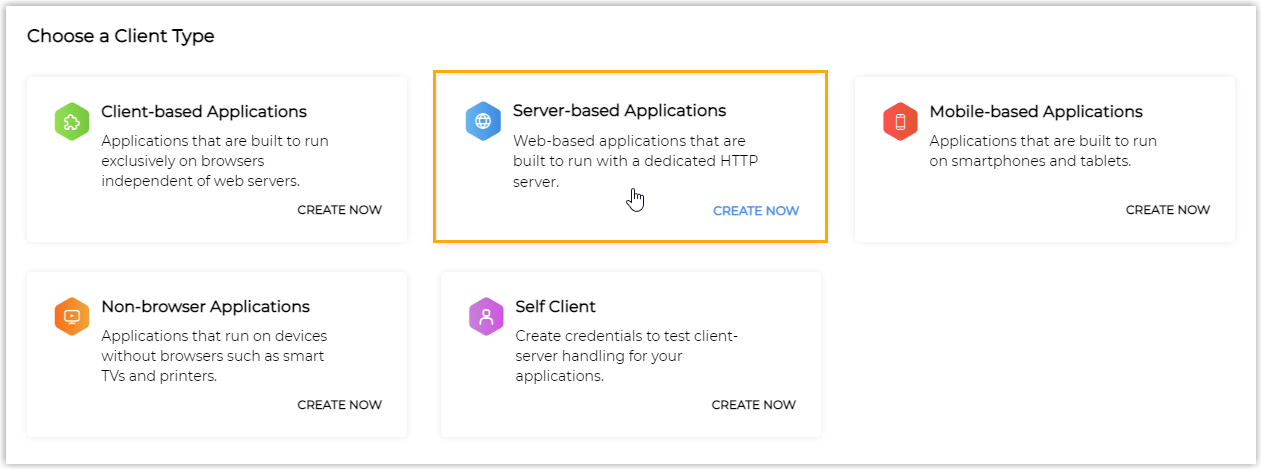Select the Non-browser Applications title
The width and height of the screenshot is (1262, 470).
(205, 307)
